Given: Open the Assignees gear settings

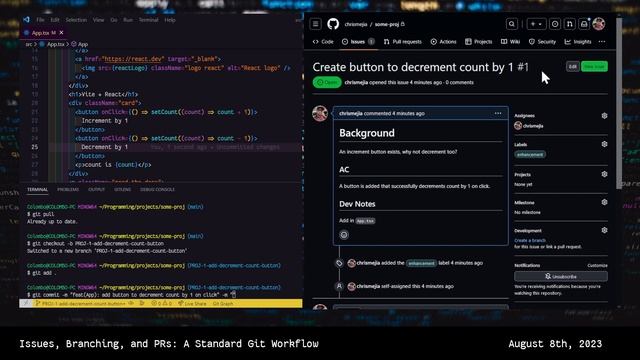Looking at the screenshot, I should (x=604, y=116).
